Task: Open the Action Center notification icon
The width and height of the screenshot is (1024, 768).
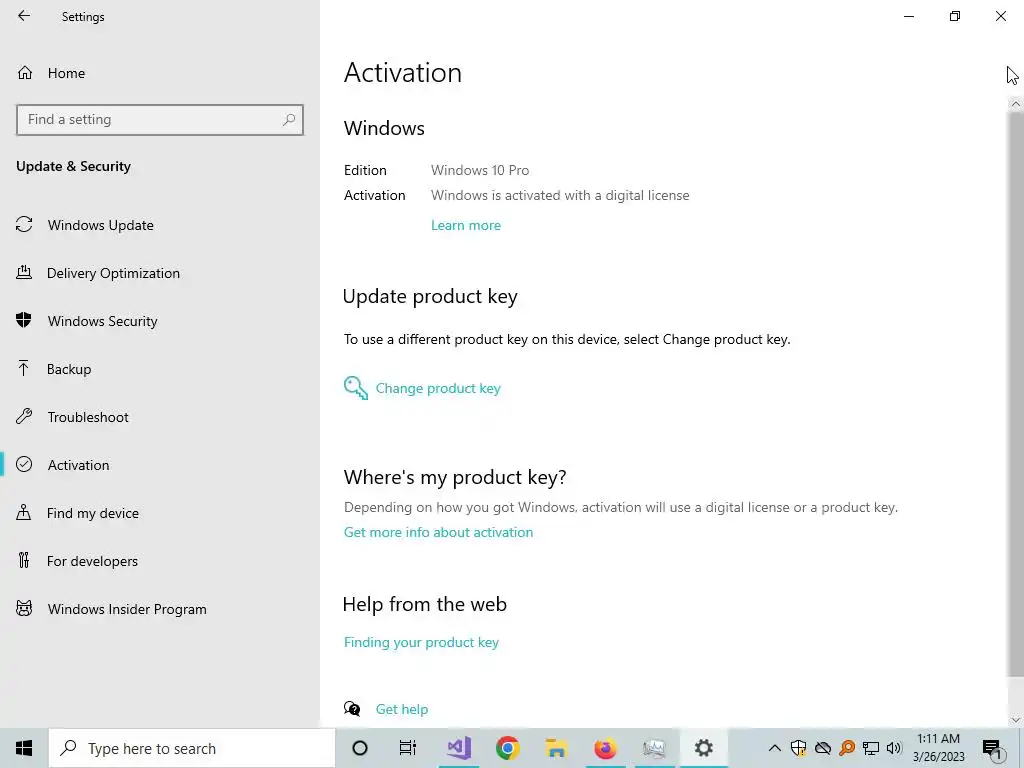Action: pyautogui.click(x=992, y=748)
